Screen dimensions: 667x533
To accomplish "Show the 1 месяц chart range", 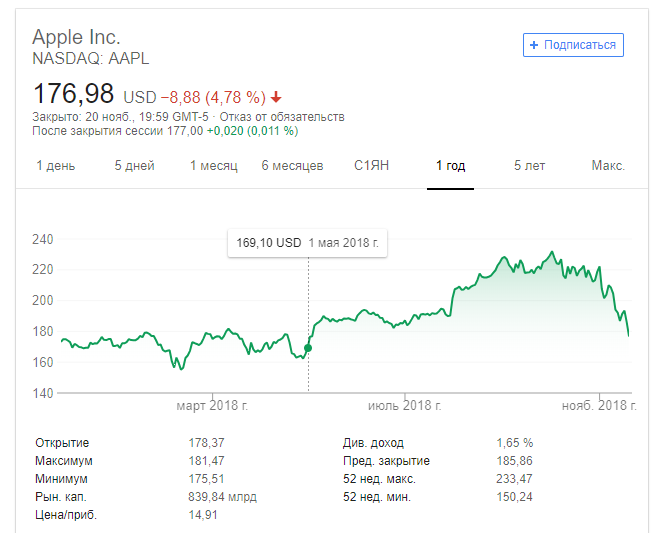I will [x=213, y=166].
